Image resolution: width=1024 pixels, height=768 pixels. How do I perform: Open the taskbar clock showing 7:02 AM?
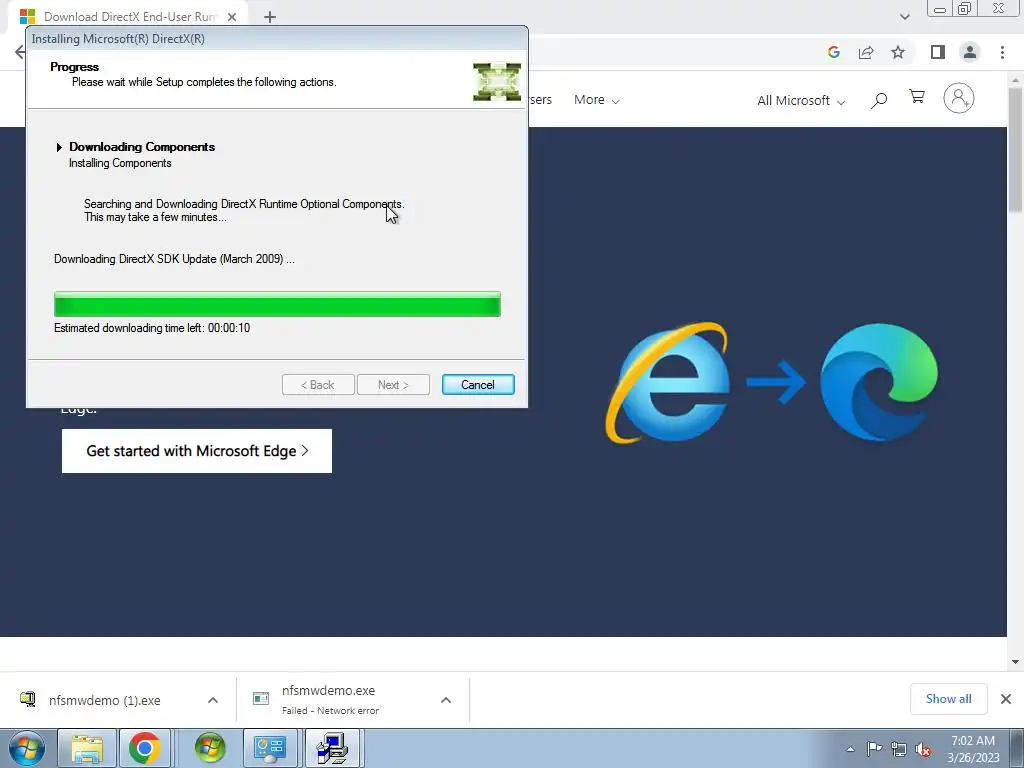click(x=973, y=749)
